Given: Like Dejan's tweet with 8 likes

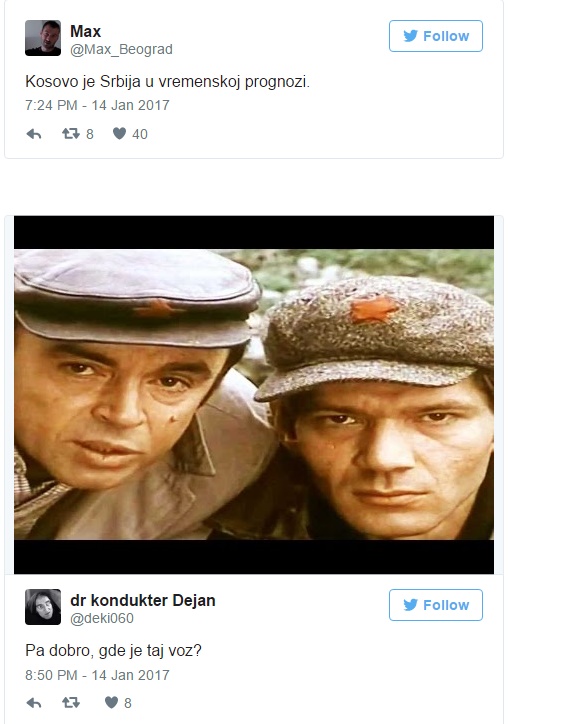Looking at the screenshot, I should pyautogui.click(x=111, y=702).
